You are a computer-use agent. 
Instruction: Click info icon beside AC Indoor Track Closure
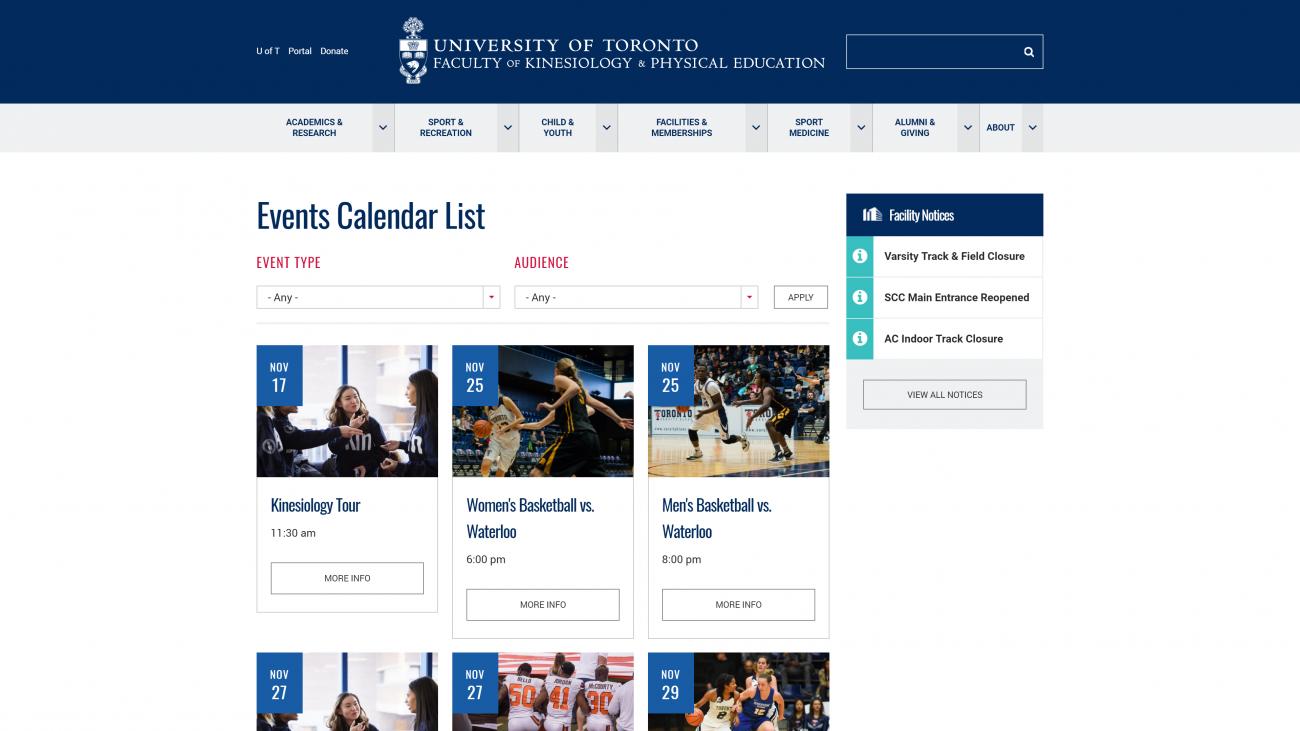pyautogui.click(x=859, y=338)
